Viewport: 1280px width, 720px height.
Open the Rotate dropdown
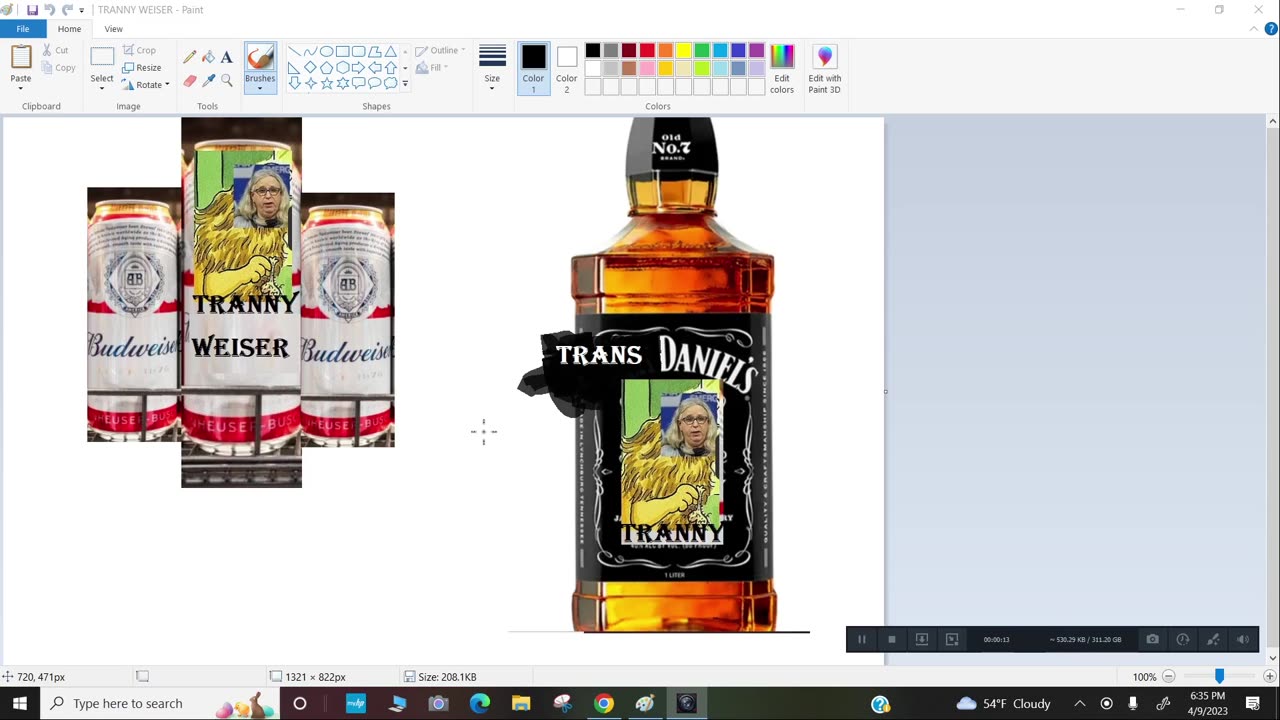(x=145, y=85)
